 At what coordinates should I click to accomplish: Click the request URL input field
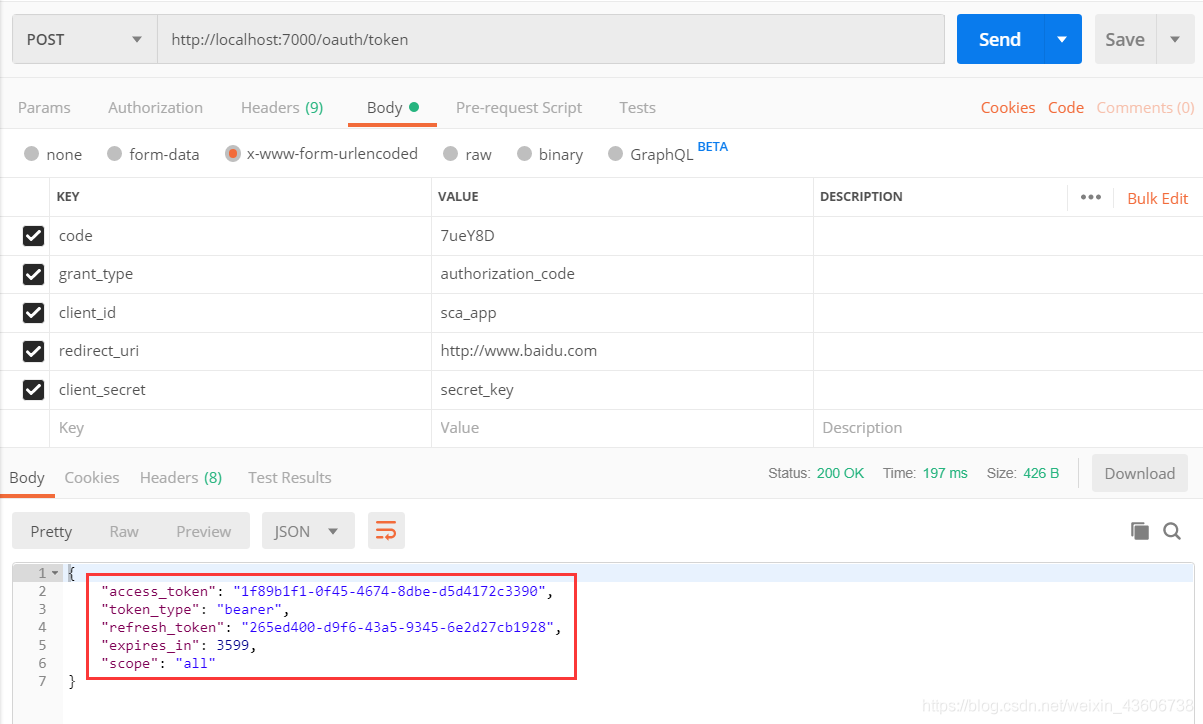point(551,39)
